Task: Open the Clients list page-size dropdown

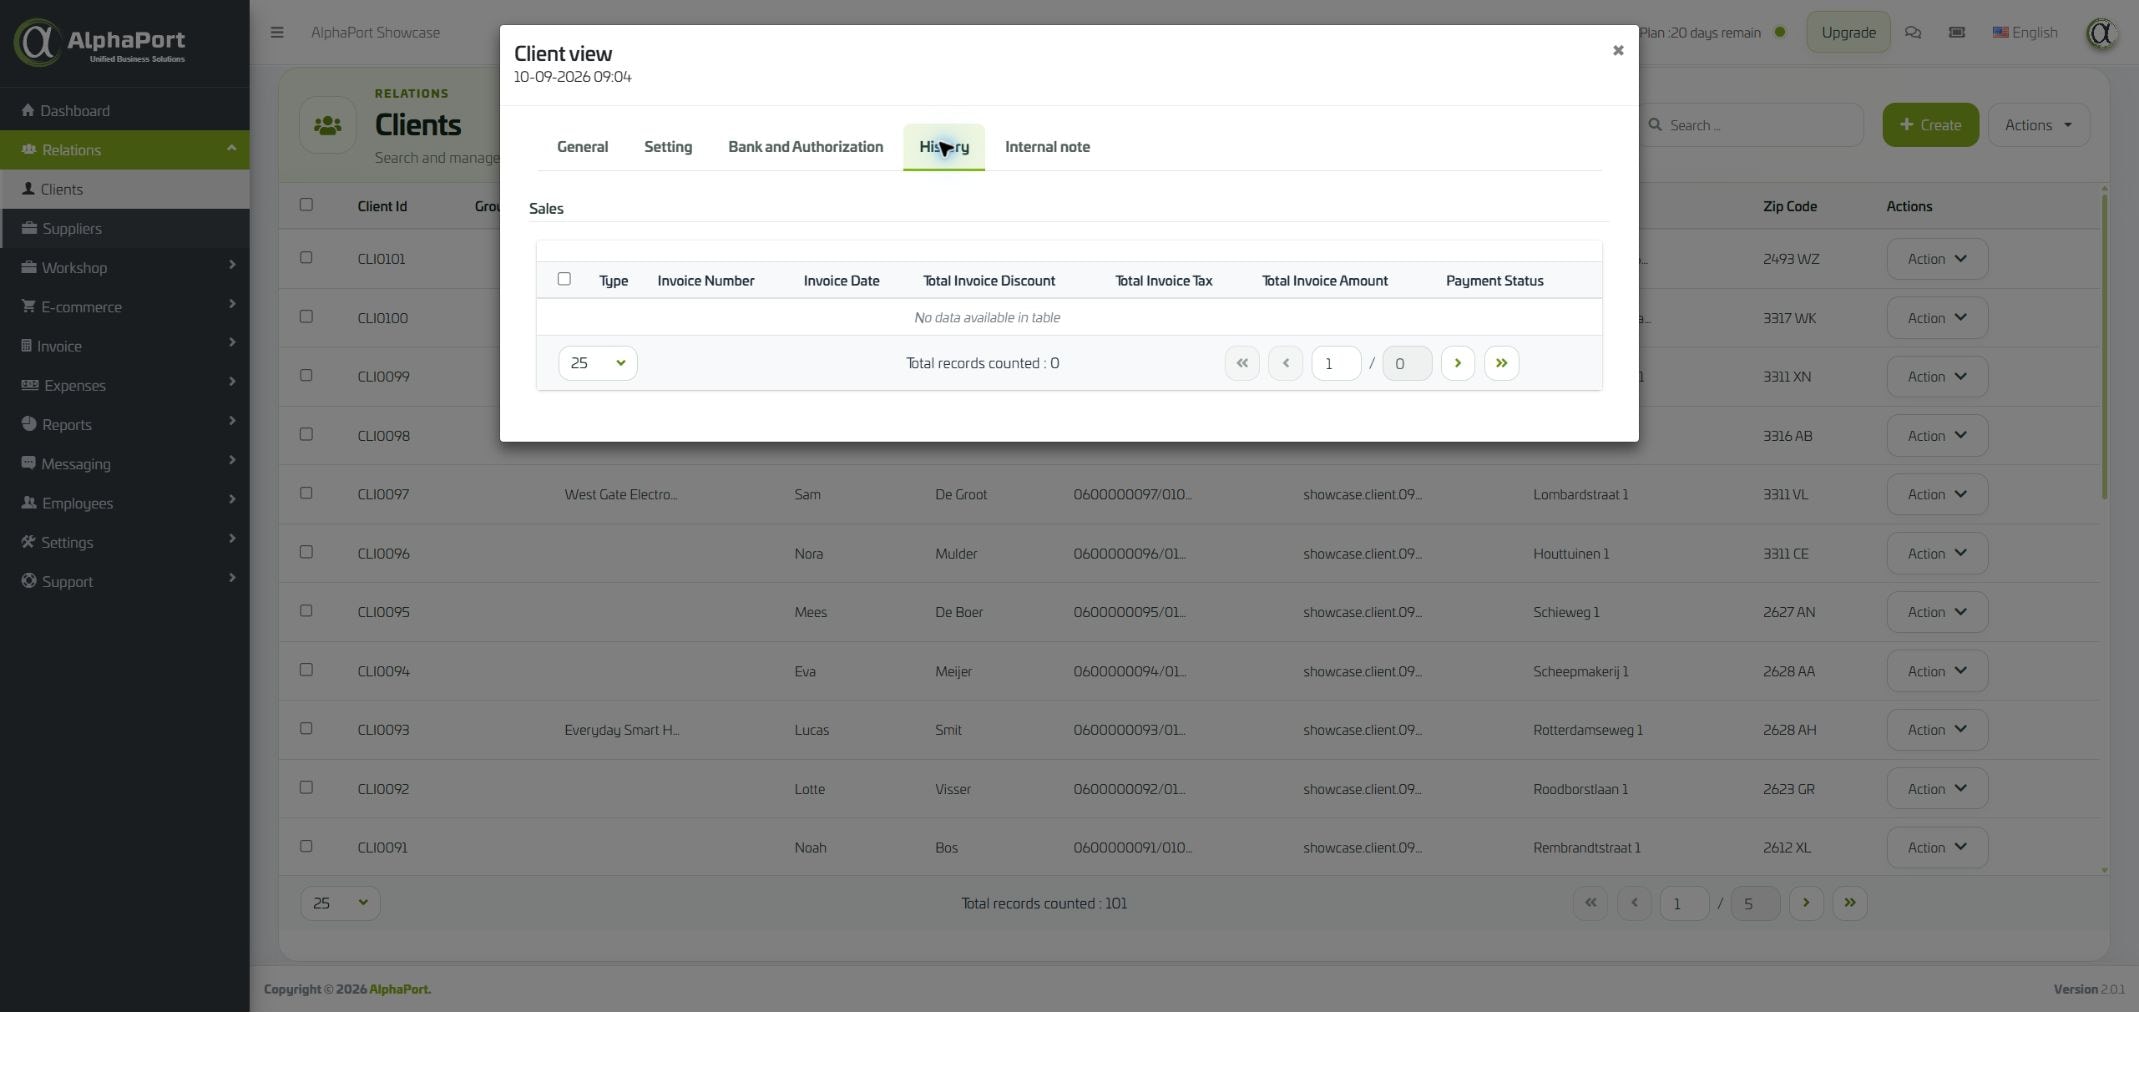Action: [340, 903]
